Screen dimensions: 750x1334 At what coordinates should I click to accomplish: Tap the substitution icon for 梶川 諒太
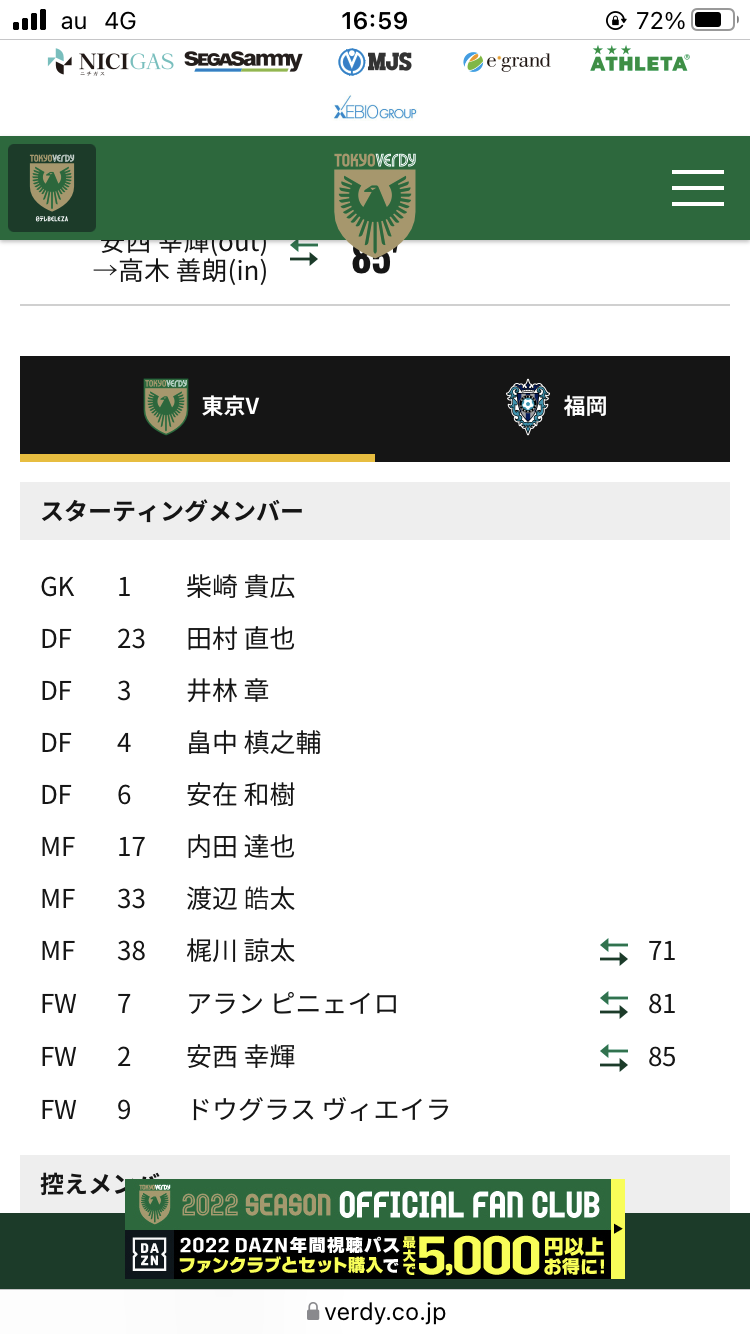tap(614, 951)
